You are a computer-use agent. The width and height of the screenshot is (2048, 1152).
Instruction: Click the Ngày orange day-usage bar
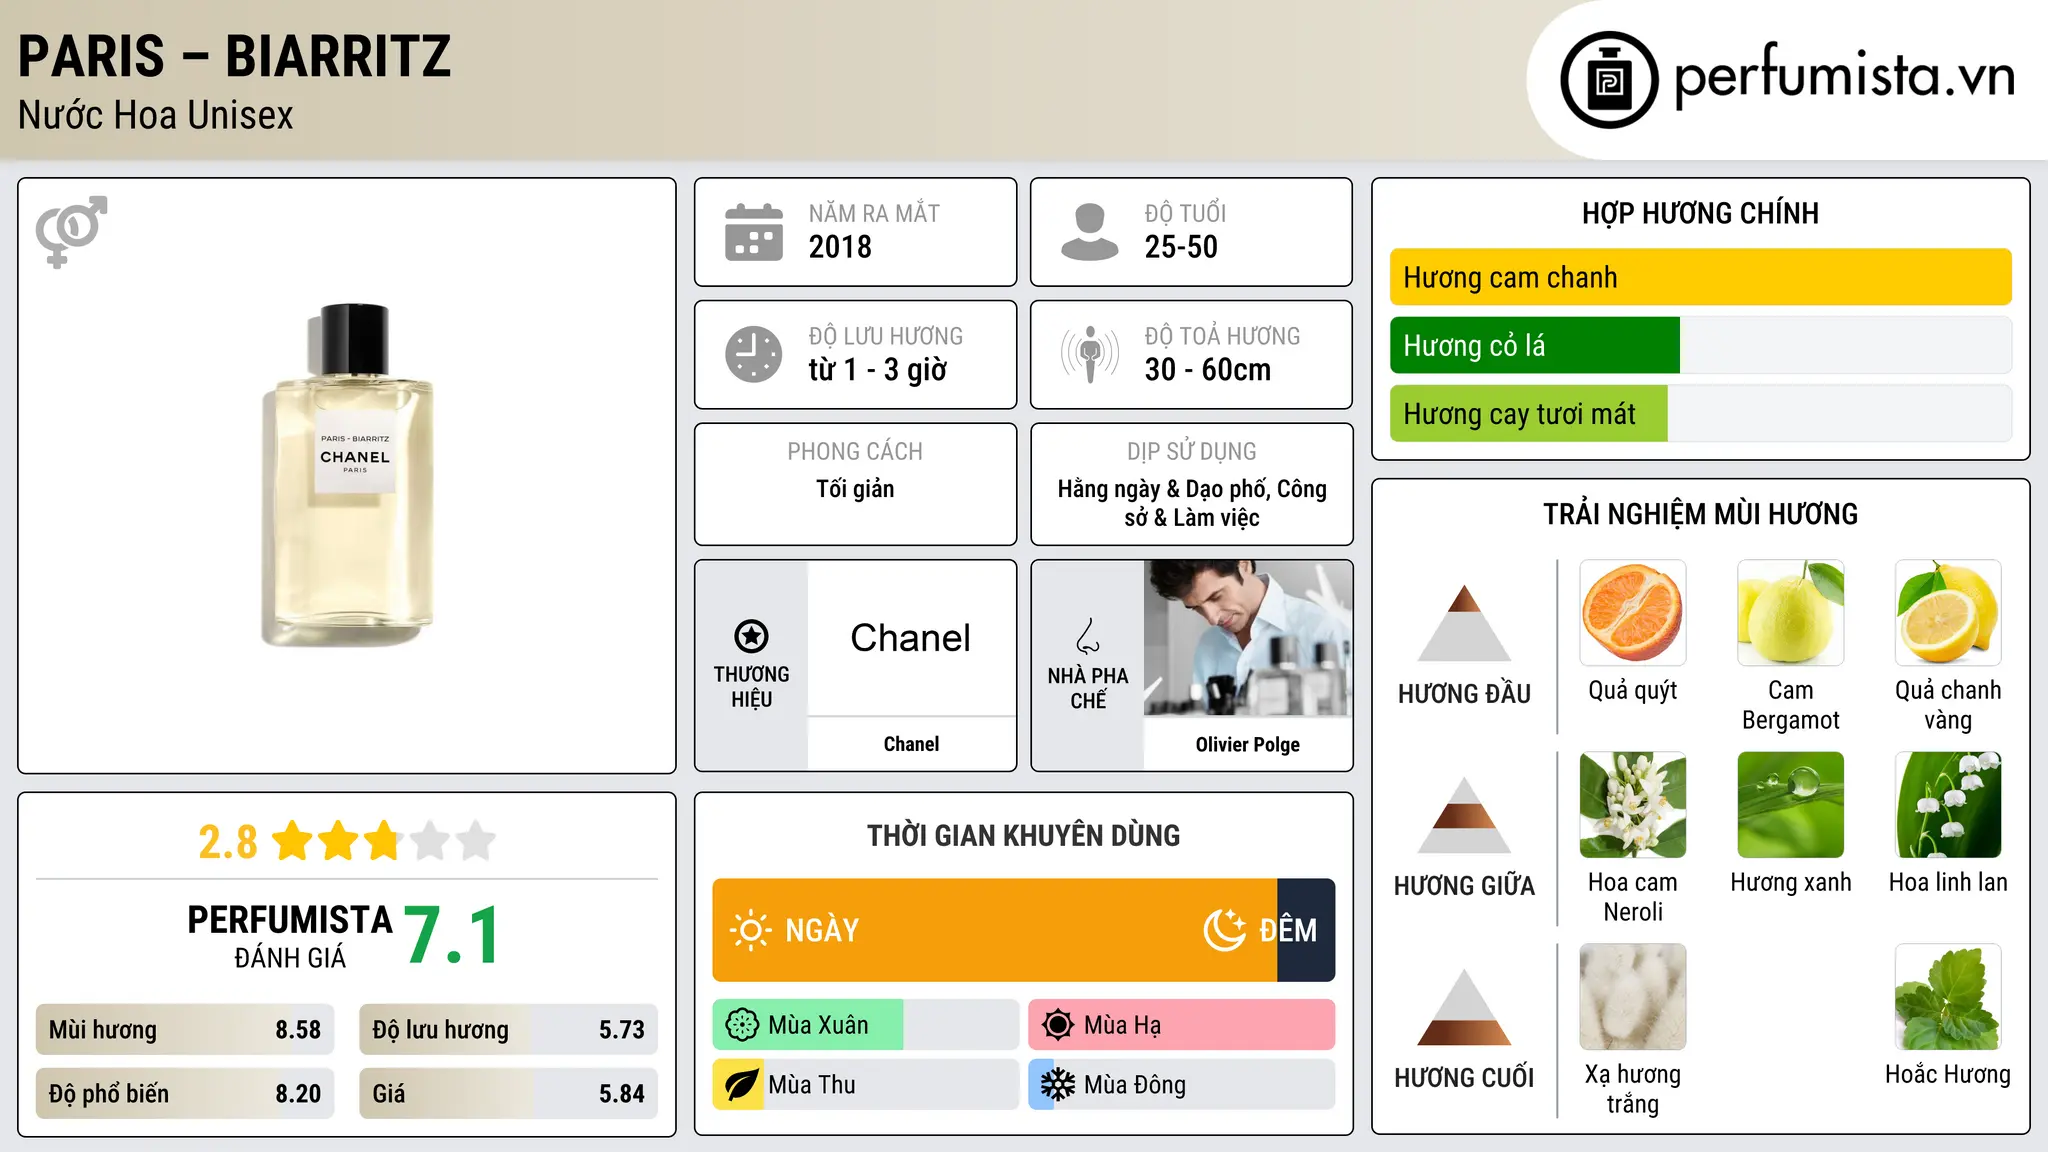click(x=995, y=930)
